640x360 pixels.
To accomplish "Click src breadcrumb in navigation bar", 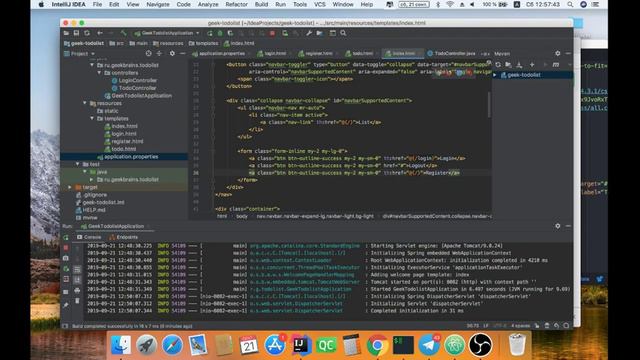I will [117, 43].
